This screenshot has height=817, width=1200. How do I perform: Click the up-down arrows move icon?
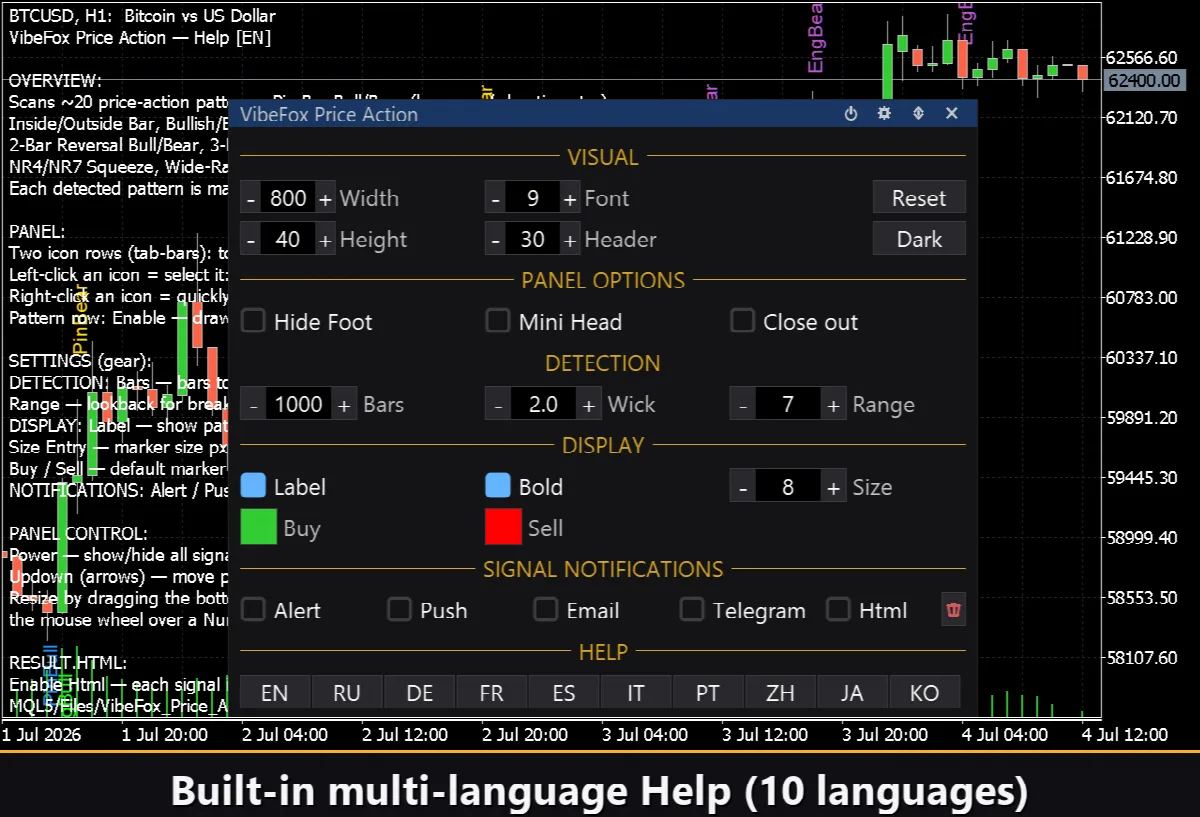pos(918,114)
